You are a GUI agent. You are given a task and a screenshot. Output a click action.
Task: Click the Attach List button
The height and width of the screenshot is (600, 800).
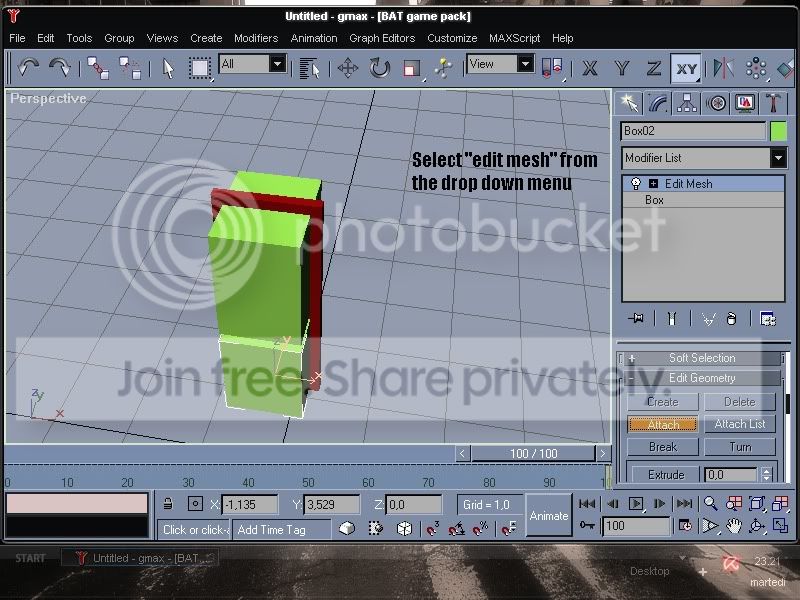[x=740, y=424]
